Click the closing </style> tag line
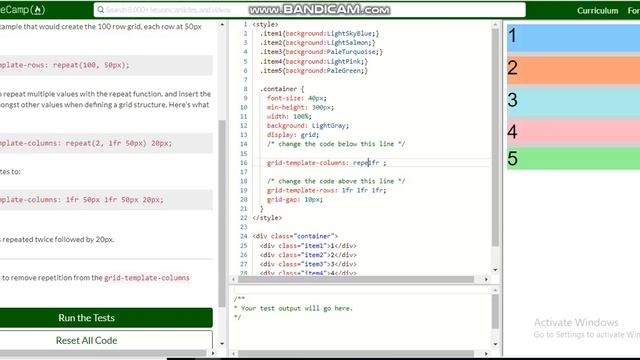640x360 pixels. [267, 218]
